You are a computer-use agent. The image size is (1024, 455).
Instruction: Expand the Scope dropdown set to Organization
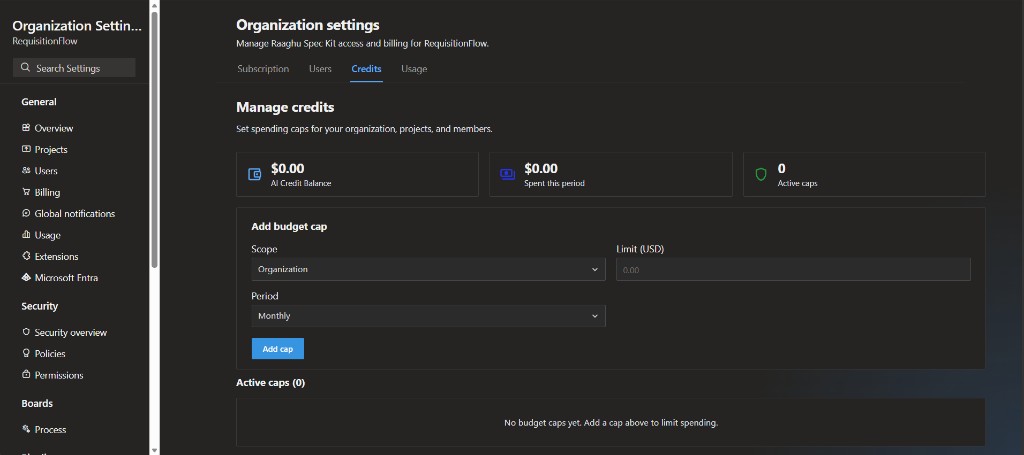428,269
